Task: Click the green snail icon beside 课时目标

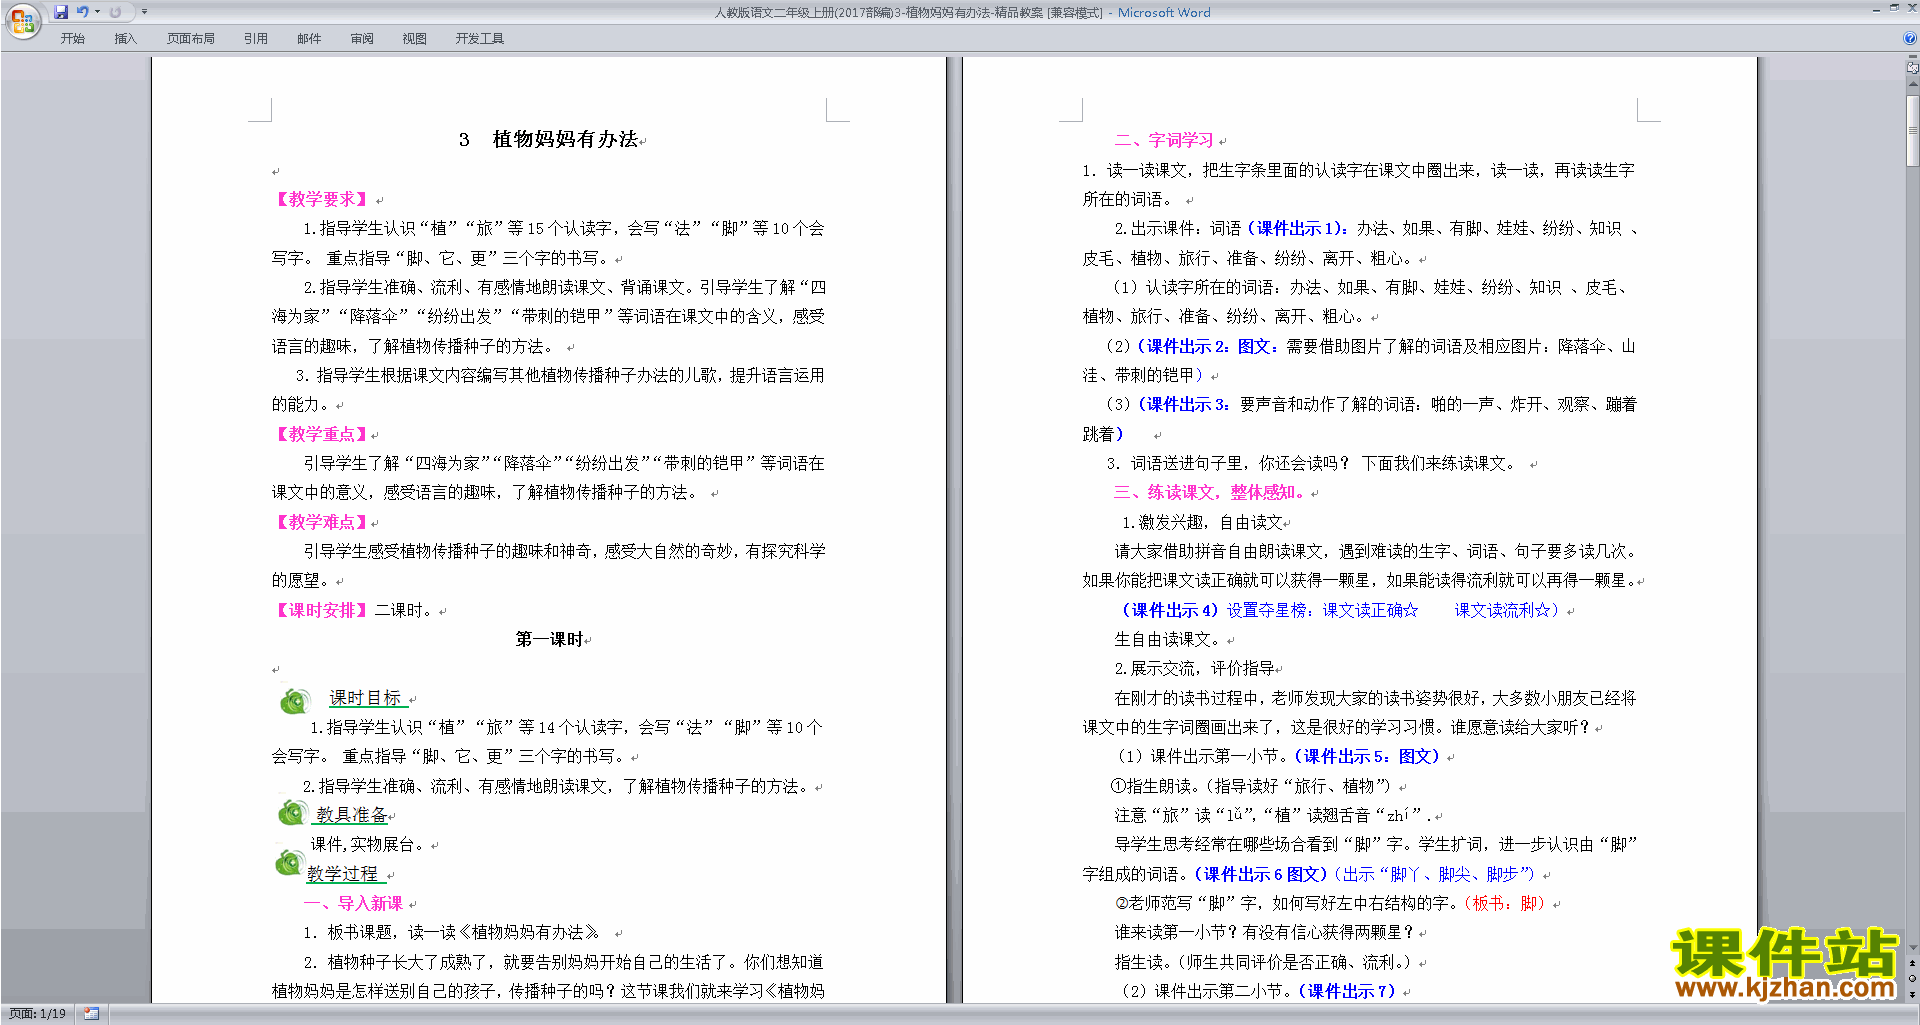Action: tap(294, 700)
